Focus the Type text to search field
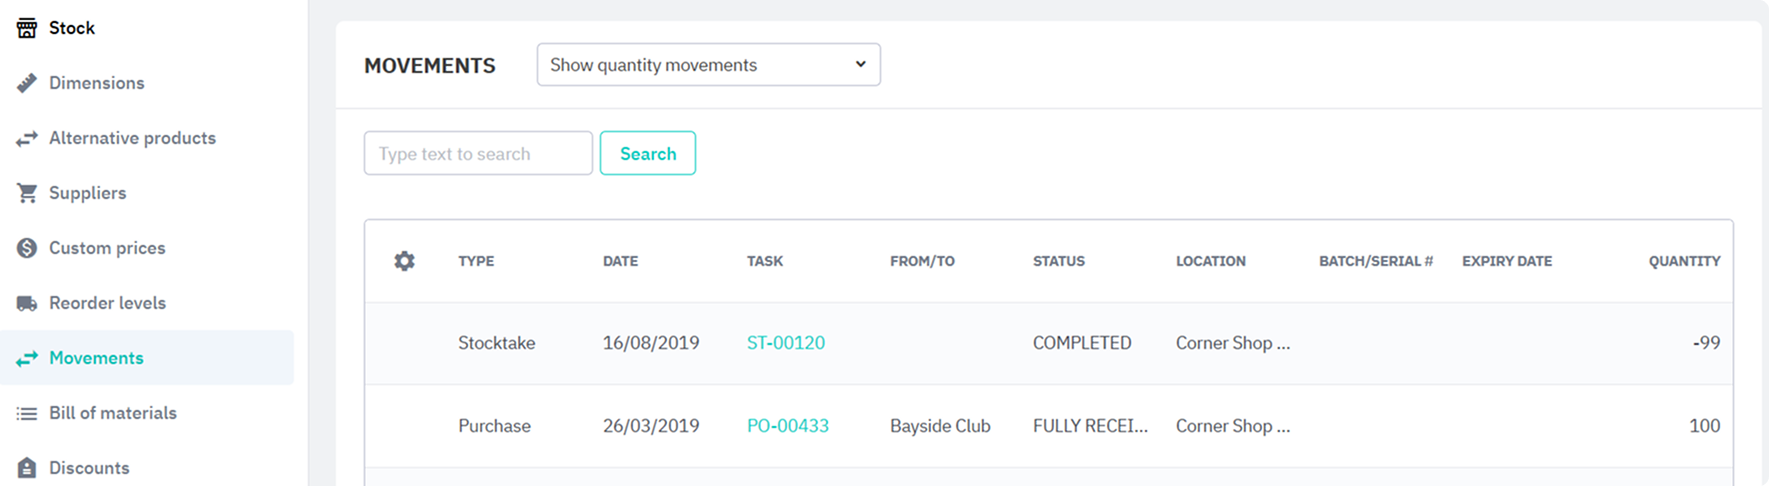Screen dimensions: 1769x486 pyautogui.click(x=478, y=154)
